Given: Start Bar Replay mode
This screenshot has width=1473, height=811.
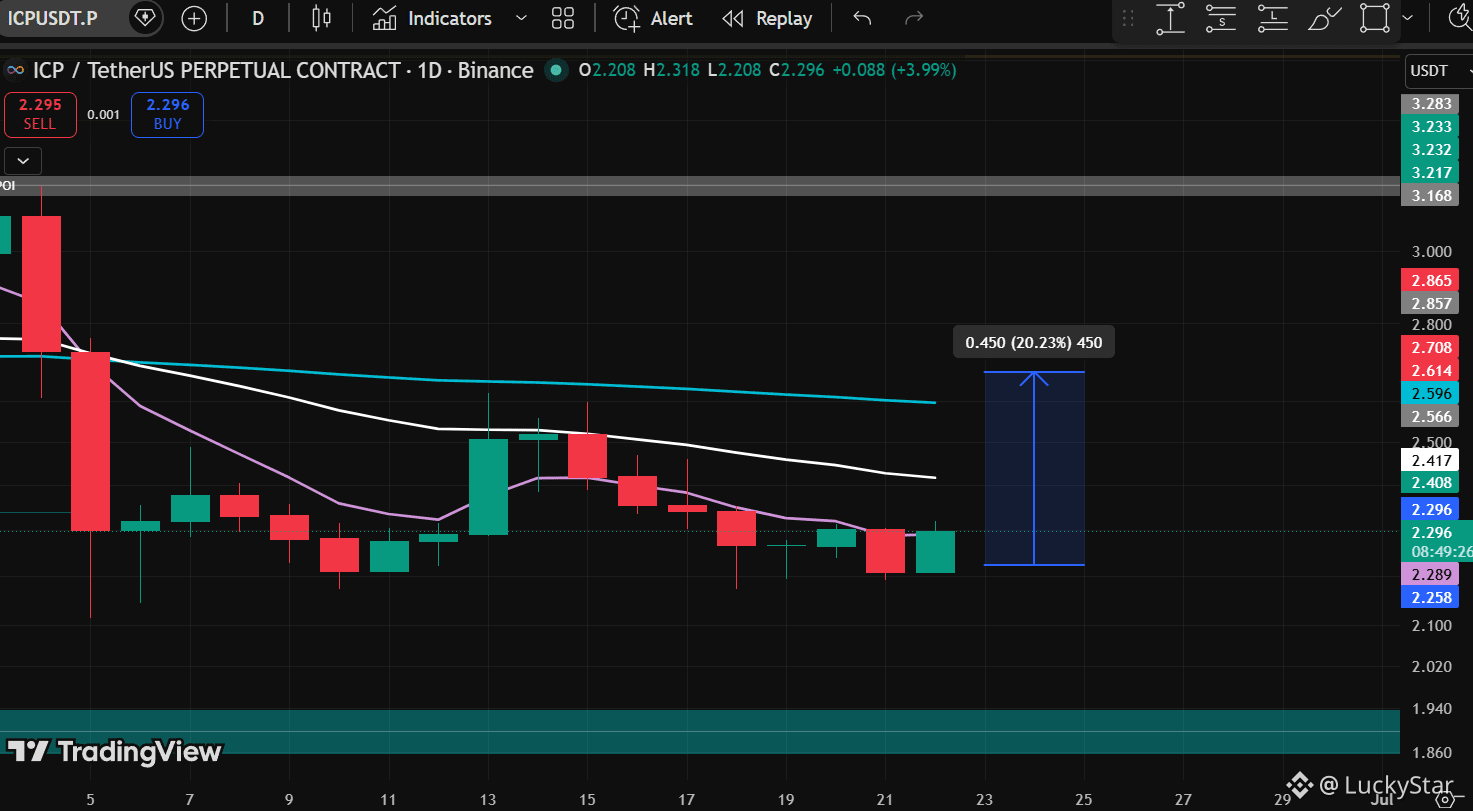Looking at the screenshot, I should click(766, 18).
